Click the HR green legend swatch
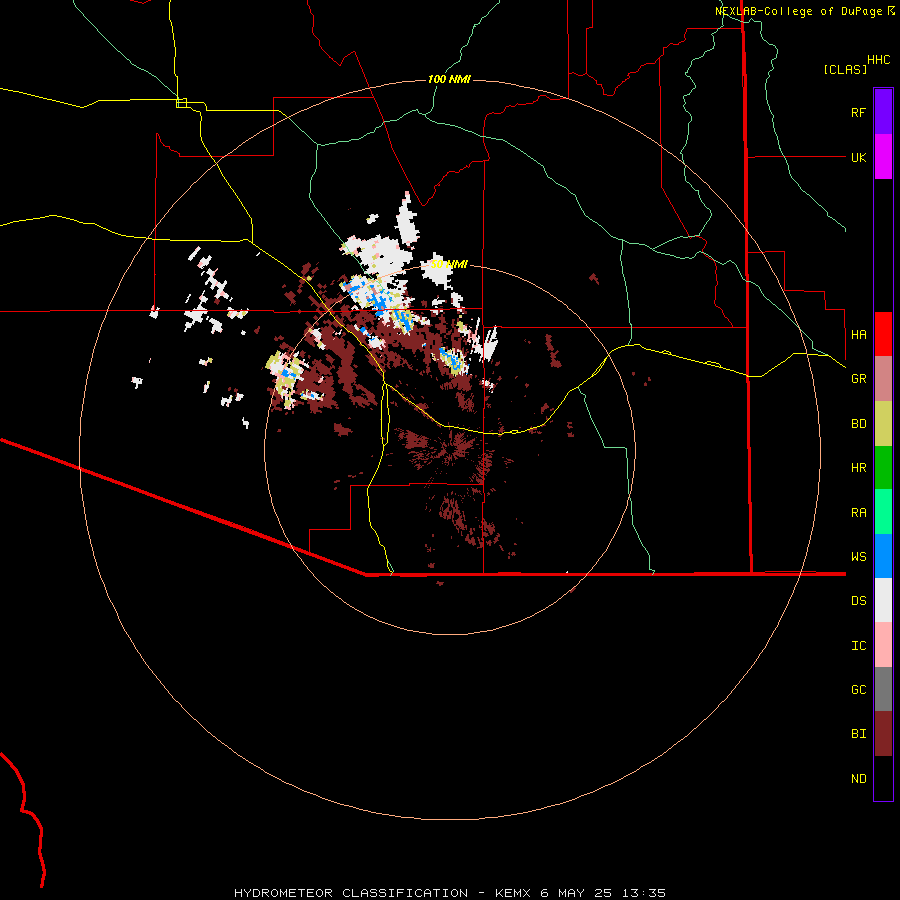 [883, 468]
